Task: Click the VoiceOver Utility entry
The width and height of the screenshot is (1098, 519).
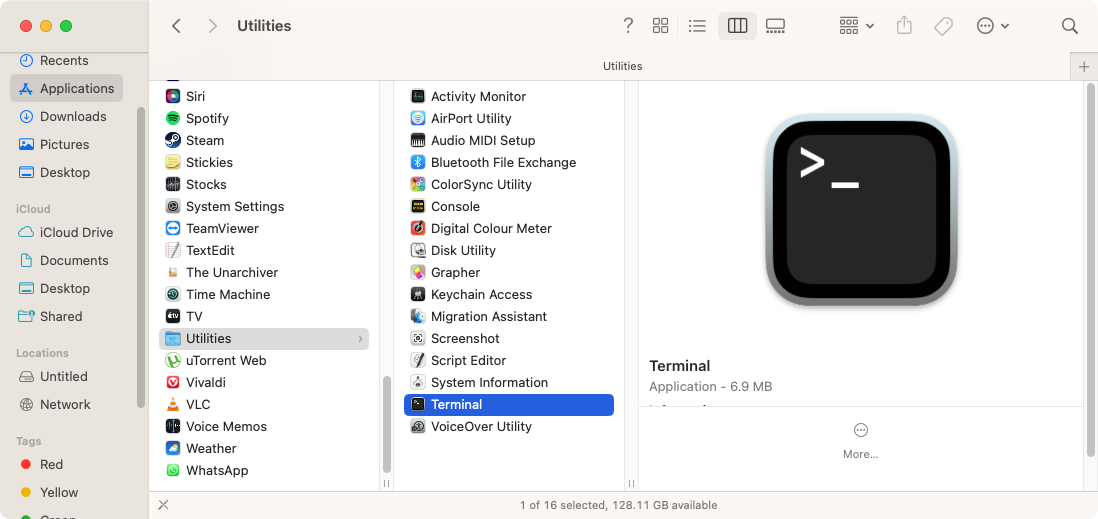Action: pyautogui.click(x=508, y=427)
